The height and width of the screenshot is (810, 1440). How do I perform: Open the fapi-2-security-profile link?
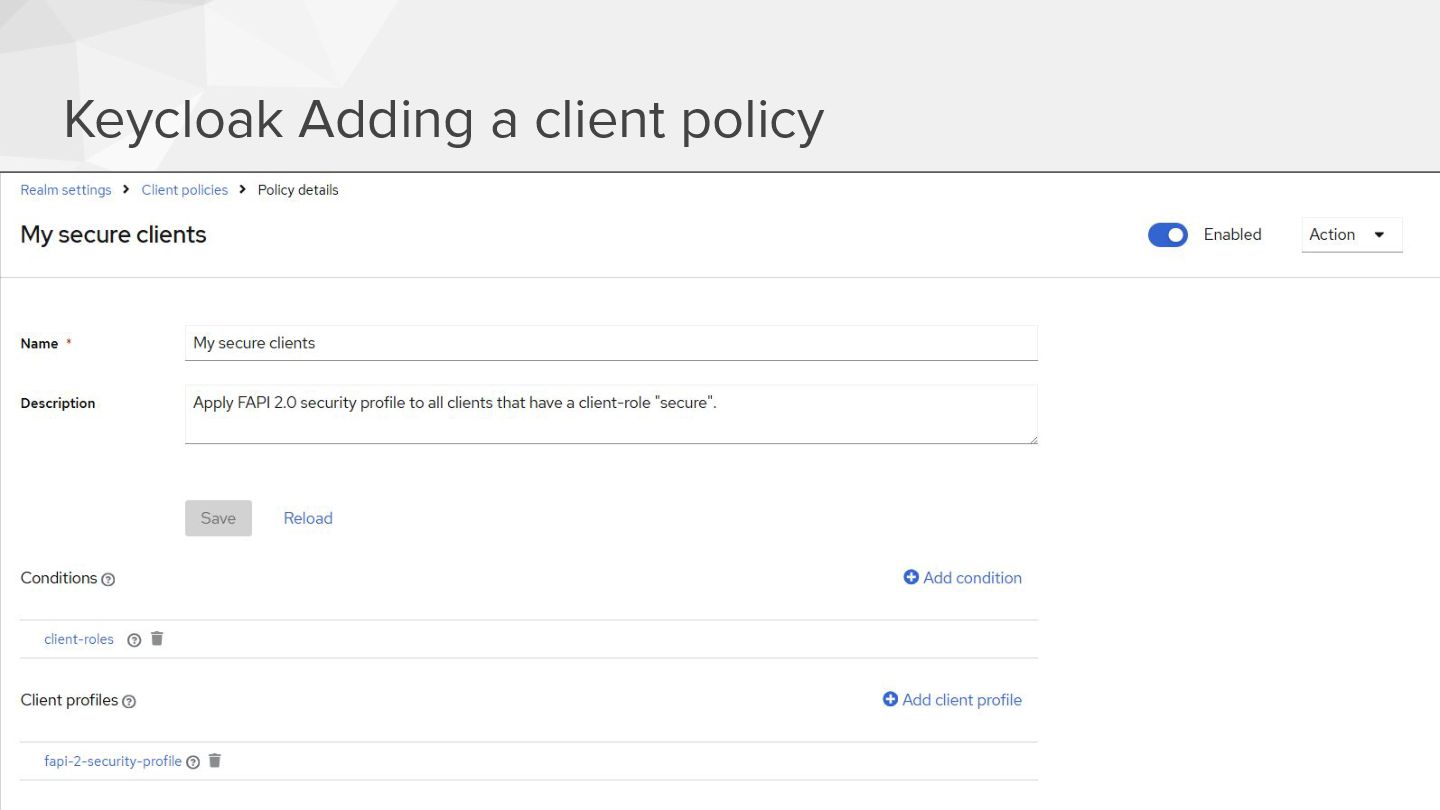113,761
